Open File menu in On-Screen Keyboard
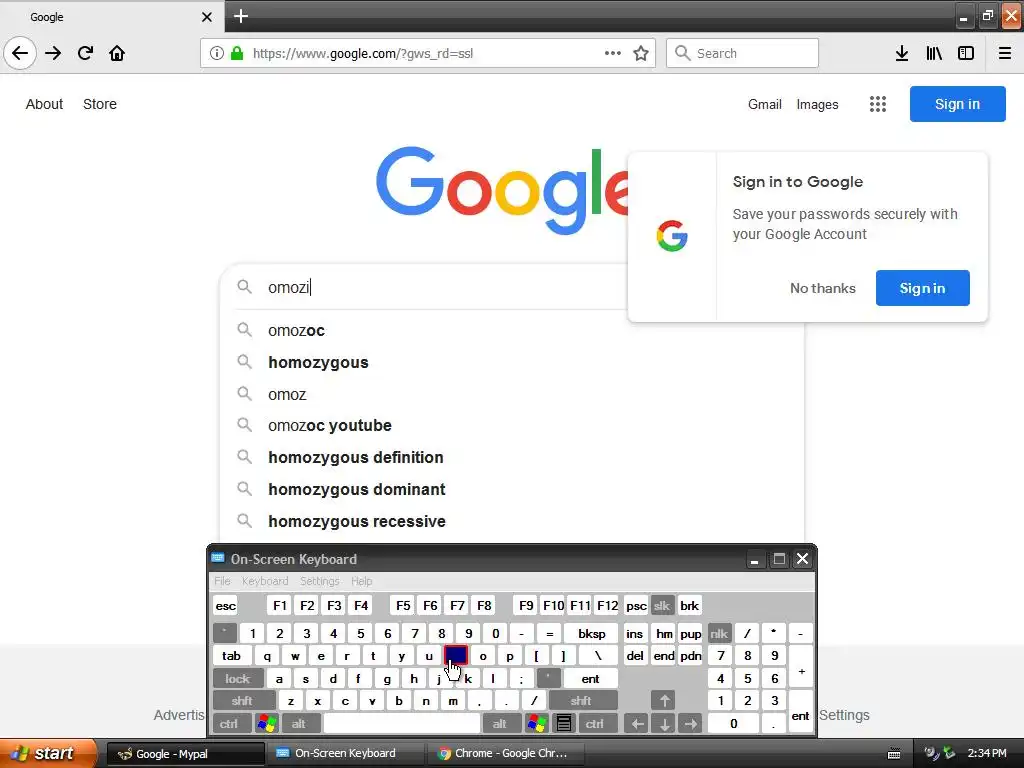1024x768 pixels. pos(222,581)
